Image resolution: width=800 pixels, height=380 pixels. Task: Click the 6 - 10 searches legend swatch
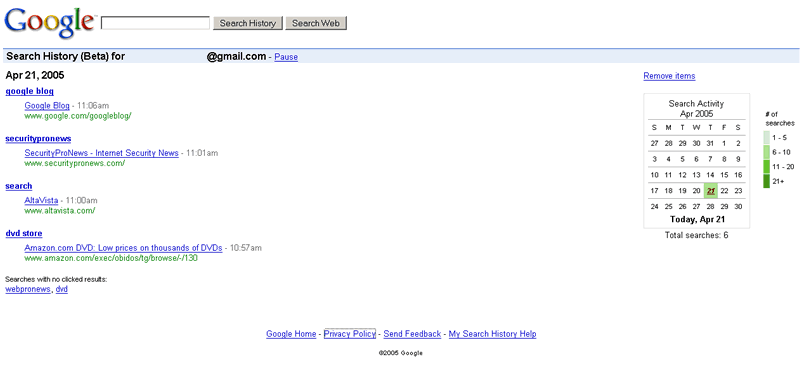point(766,152)
